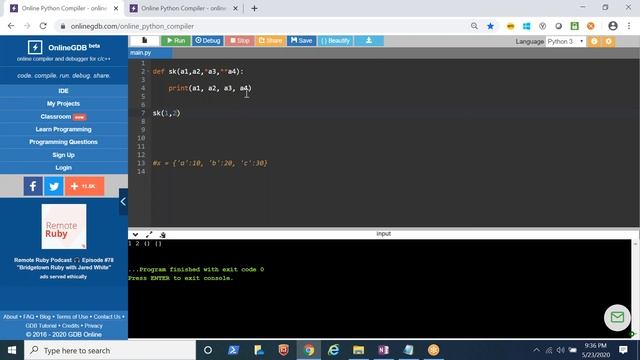This screenshot has width=640, height=360.
Task: Fold the function at line 2 arrow
Action: (148, 71)
